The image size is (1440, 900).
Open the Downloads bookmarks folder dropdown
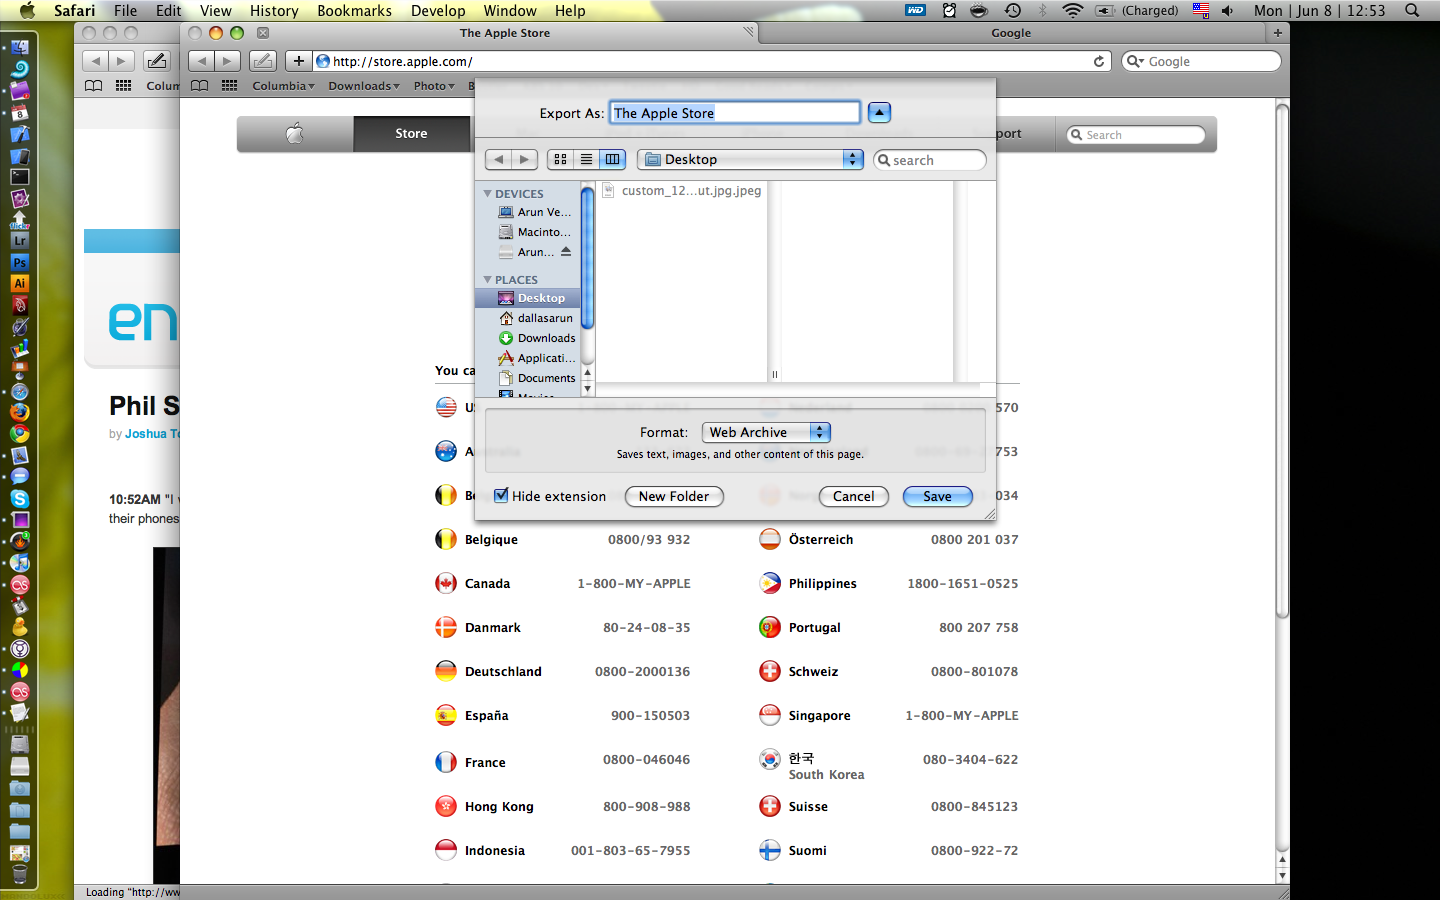(x=364, y=86)
